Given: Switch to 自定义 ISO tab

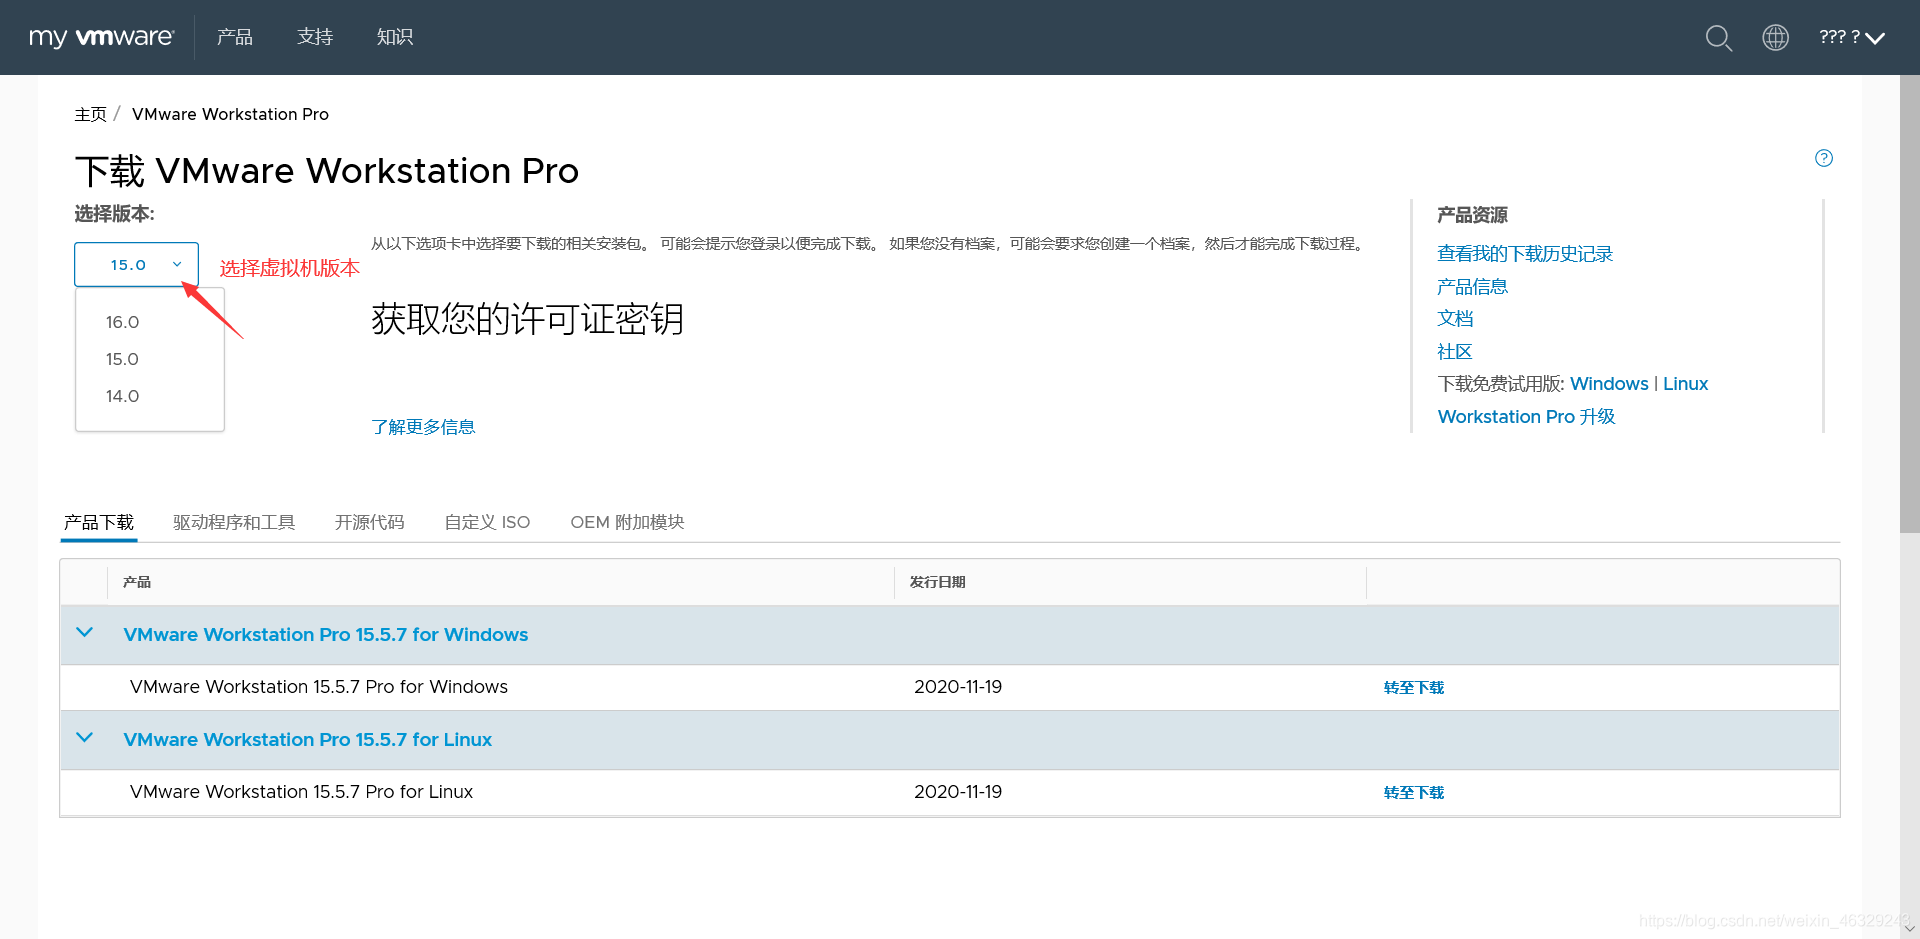Looking at the screenshot, I should click(x=487, y=522).
